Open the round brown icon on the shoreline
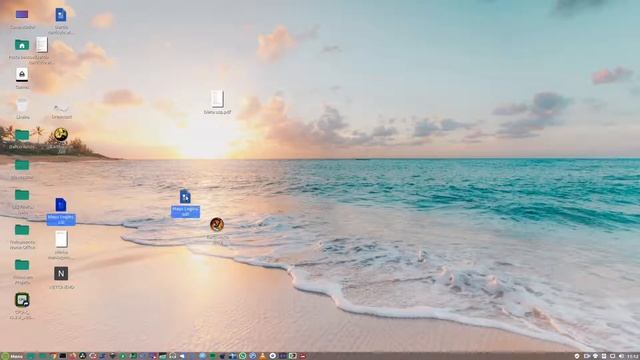Screen dimensions: 640x360 coord(217,224)
